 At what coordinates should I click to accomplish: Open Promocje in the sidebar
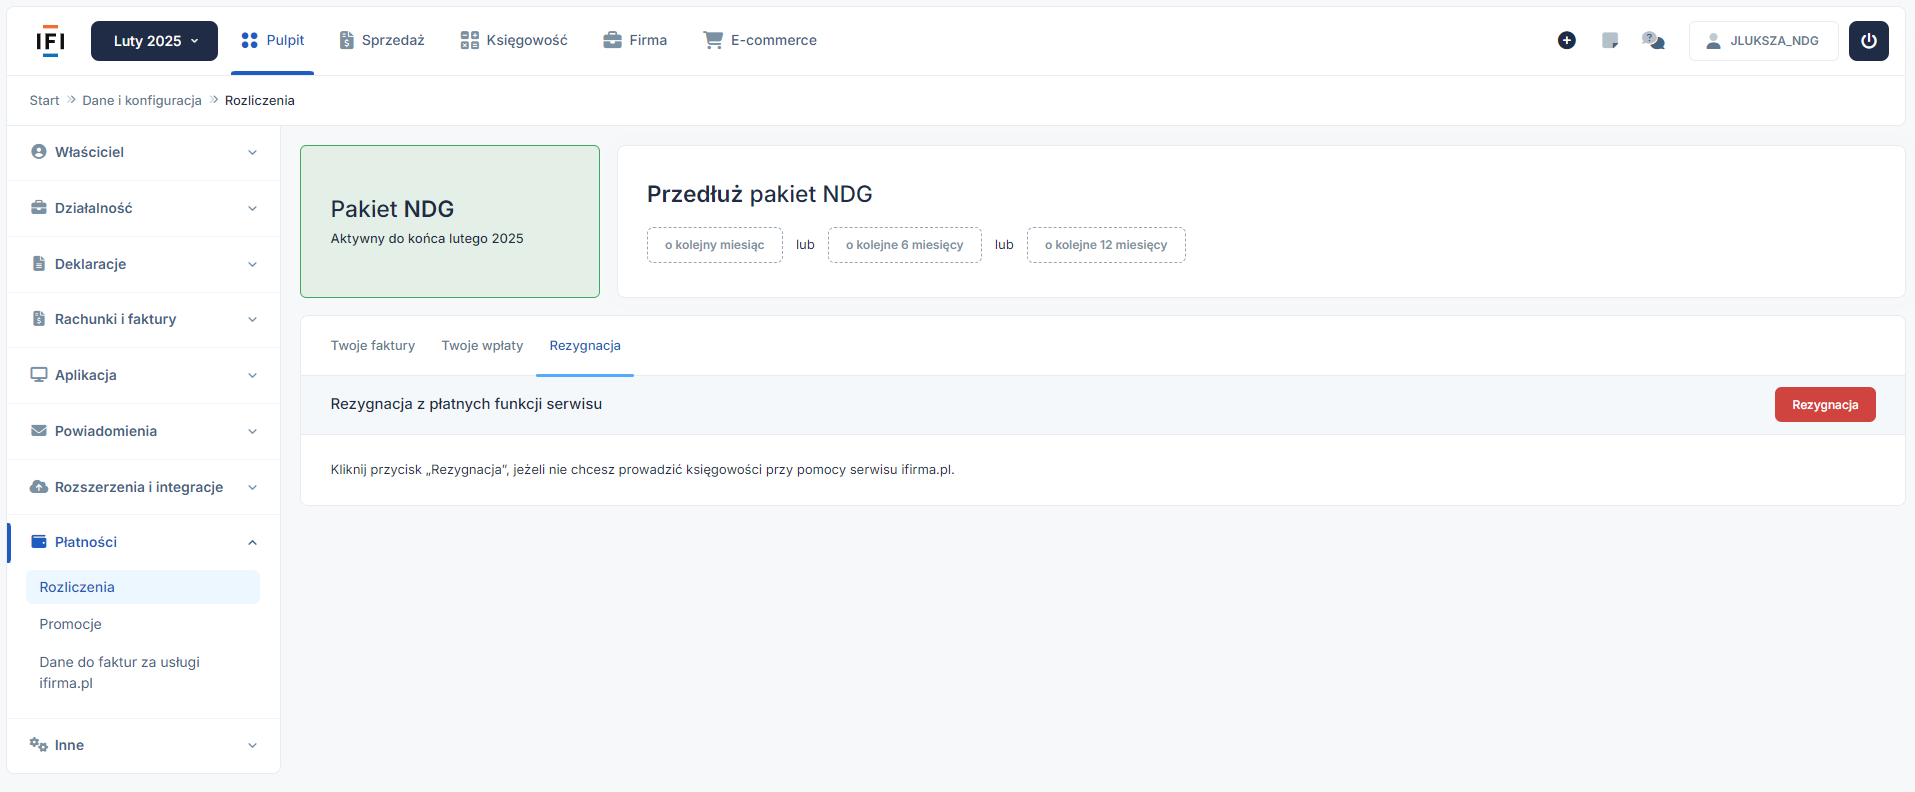(71, 624)
